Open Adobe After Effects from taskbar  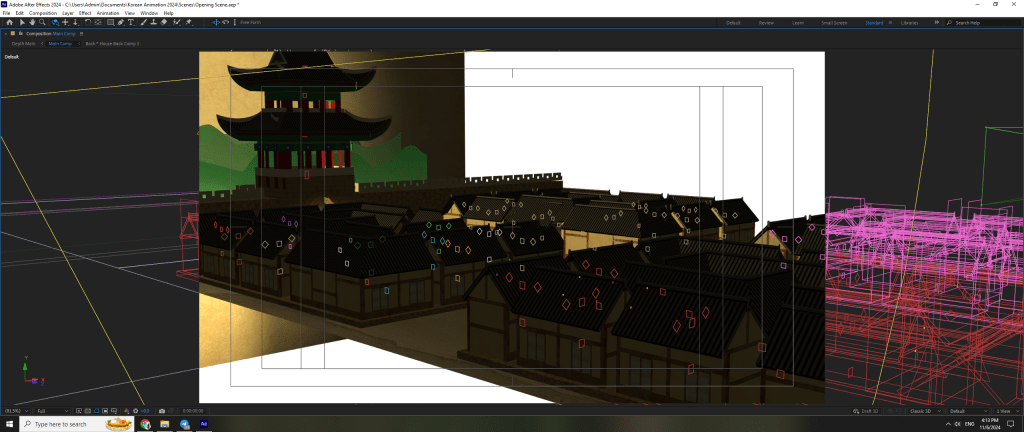click(204, 424)
